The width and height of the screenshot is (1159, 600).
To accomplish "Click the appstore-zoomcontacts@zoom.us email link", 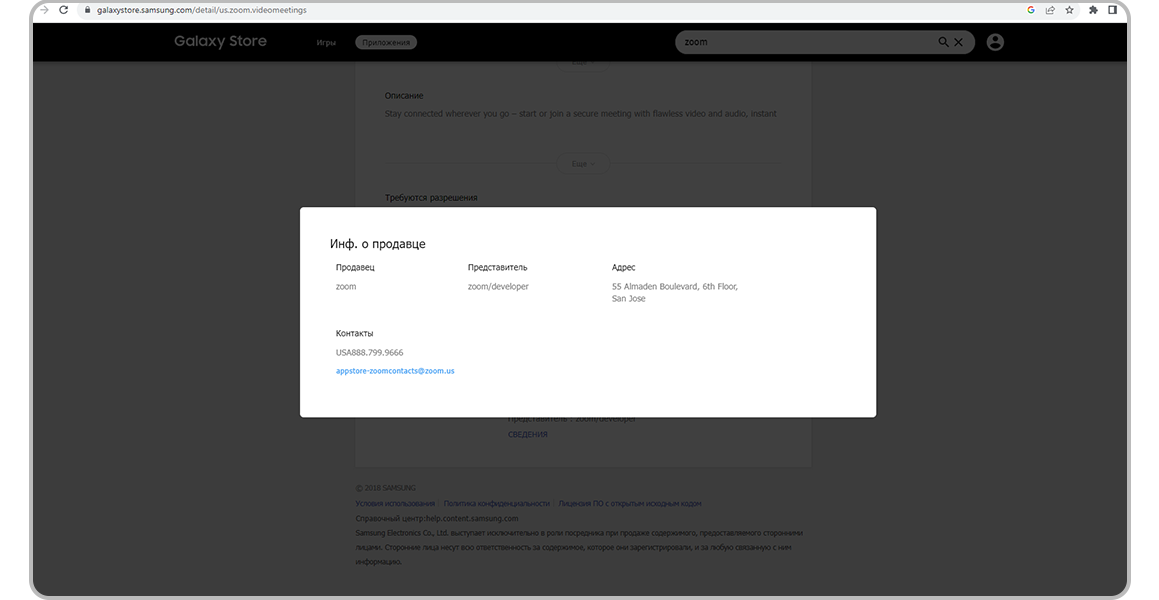I will tap(395, 371).
